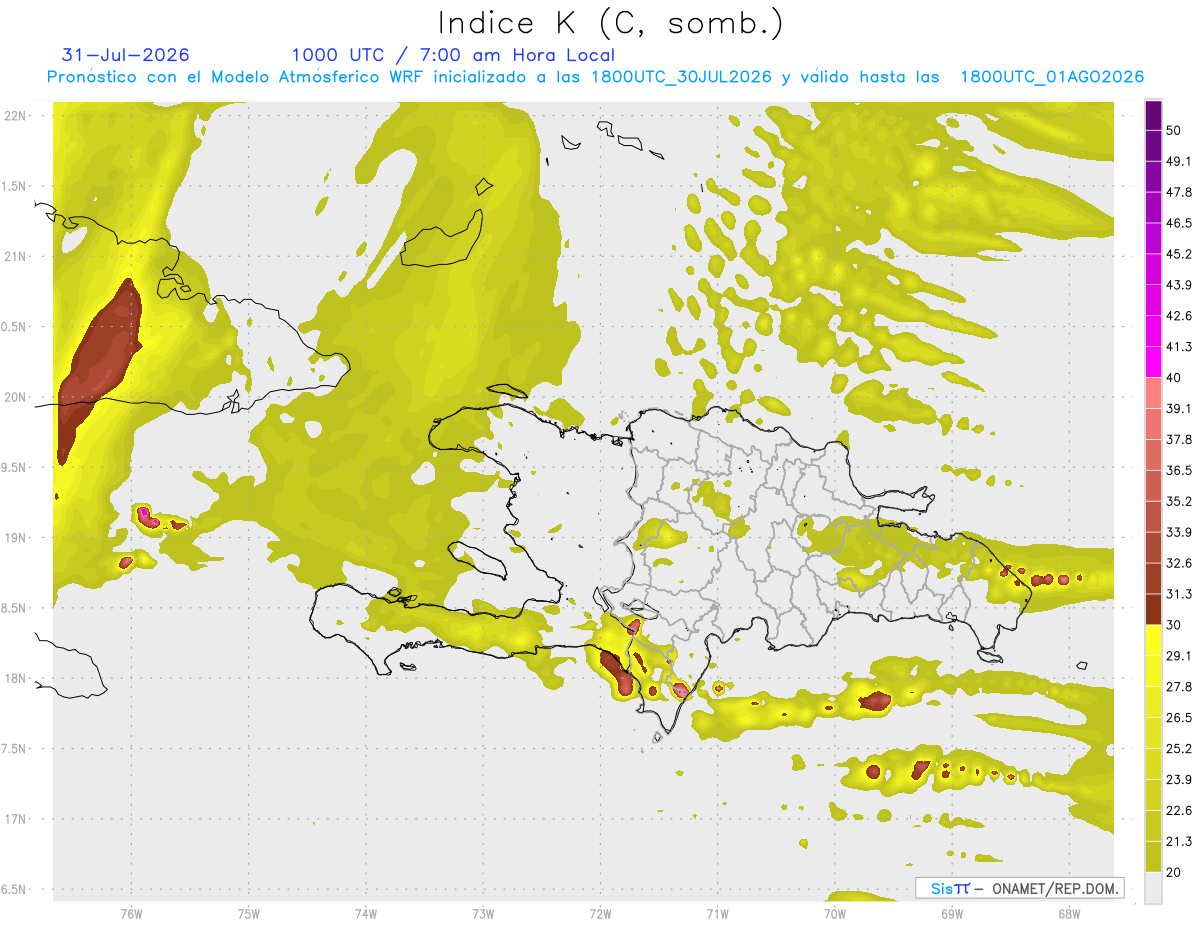Click the colorbar value 30
The image size is (1200, 927).
click(x=1175, y=625)
